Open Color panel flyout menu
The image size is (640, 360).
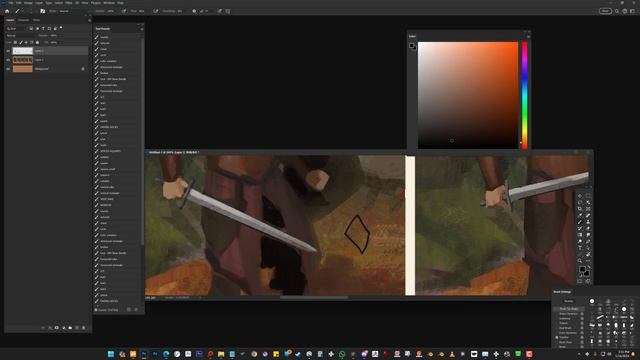point(528,36)
